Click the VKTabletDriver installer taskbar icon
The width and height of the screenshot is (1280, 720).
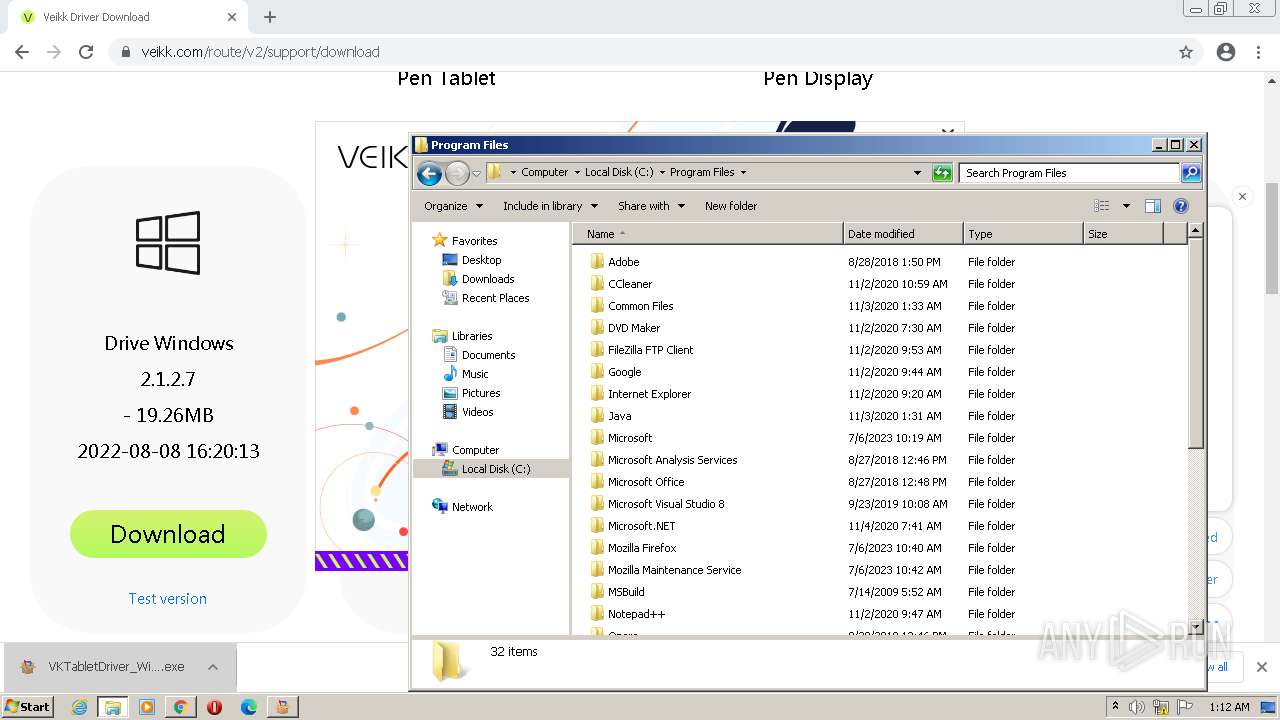[282, 707]
